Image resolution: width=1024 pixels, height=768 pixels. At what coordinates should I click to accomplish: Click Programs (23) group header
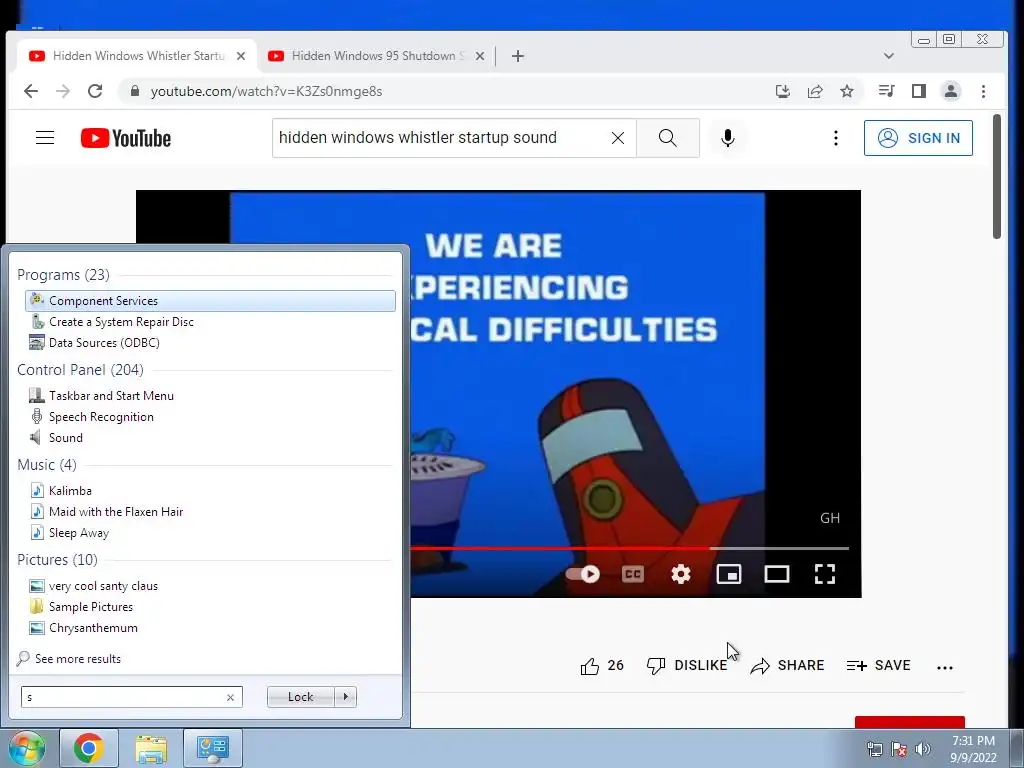(63, 275)
